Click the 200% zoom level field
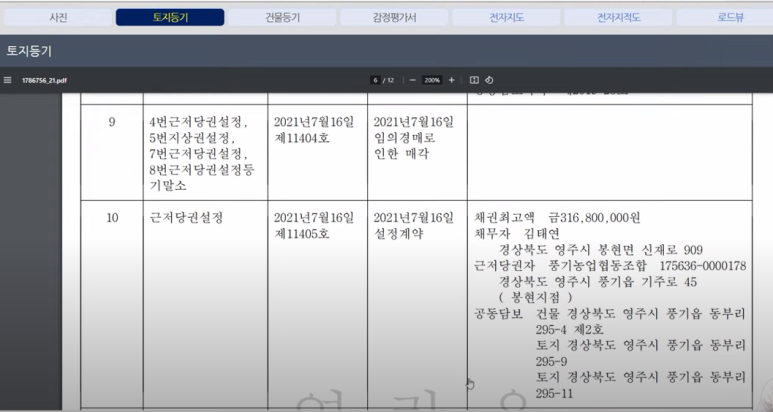773x412 pixels. tap(432, 80)
